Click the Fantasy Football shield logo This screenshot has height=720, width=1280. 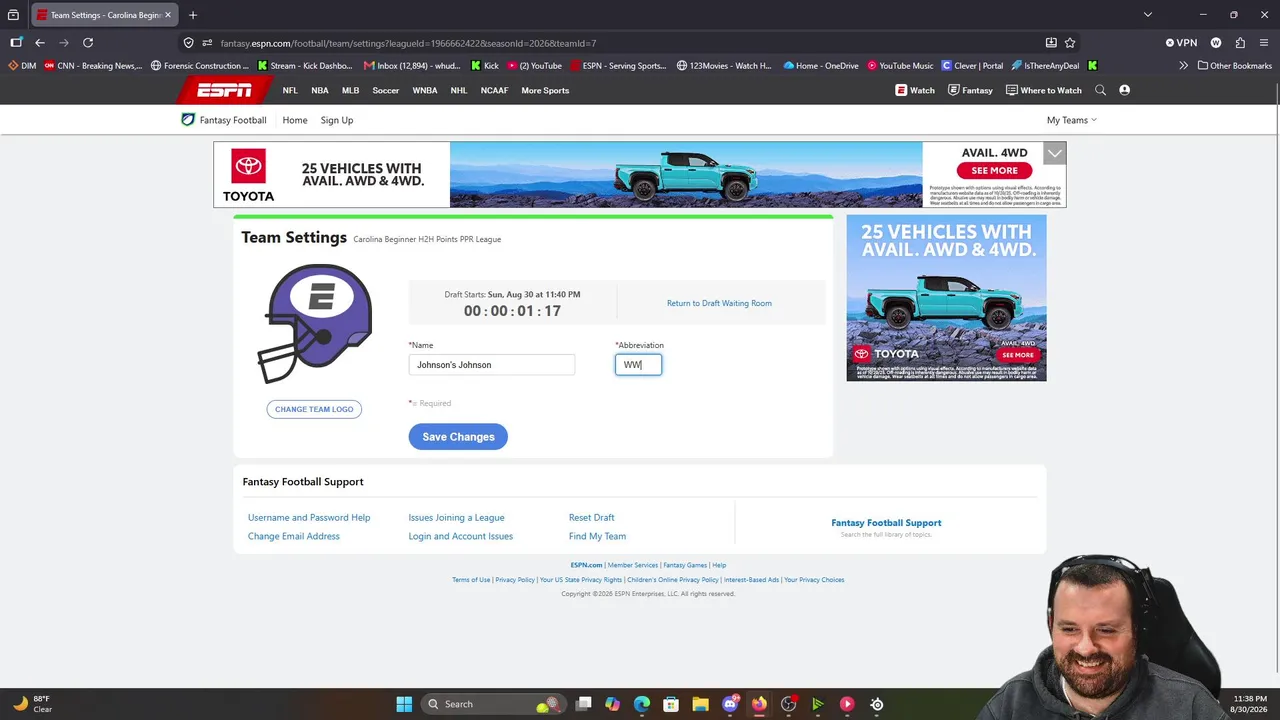click(x=187, y=120)
